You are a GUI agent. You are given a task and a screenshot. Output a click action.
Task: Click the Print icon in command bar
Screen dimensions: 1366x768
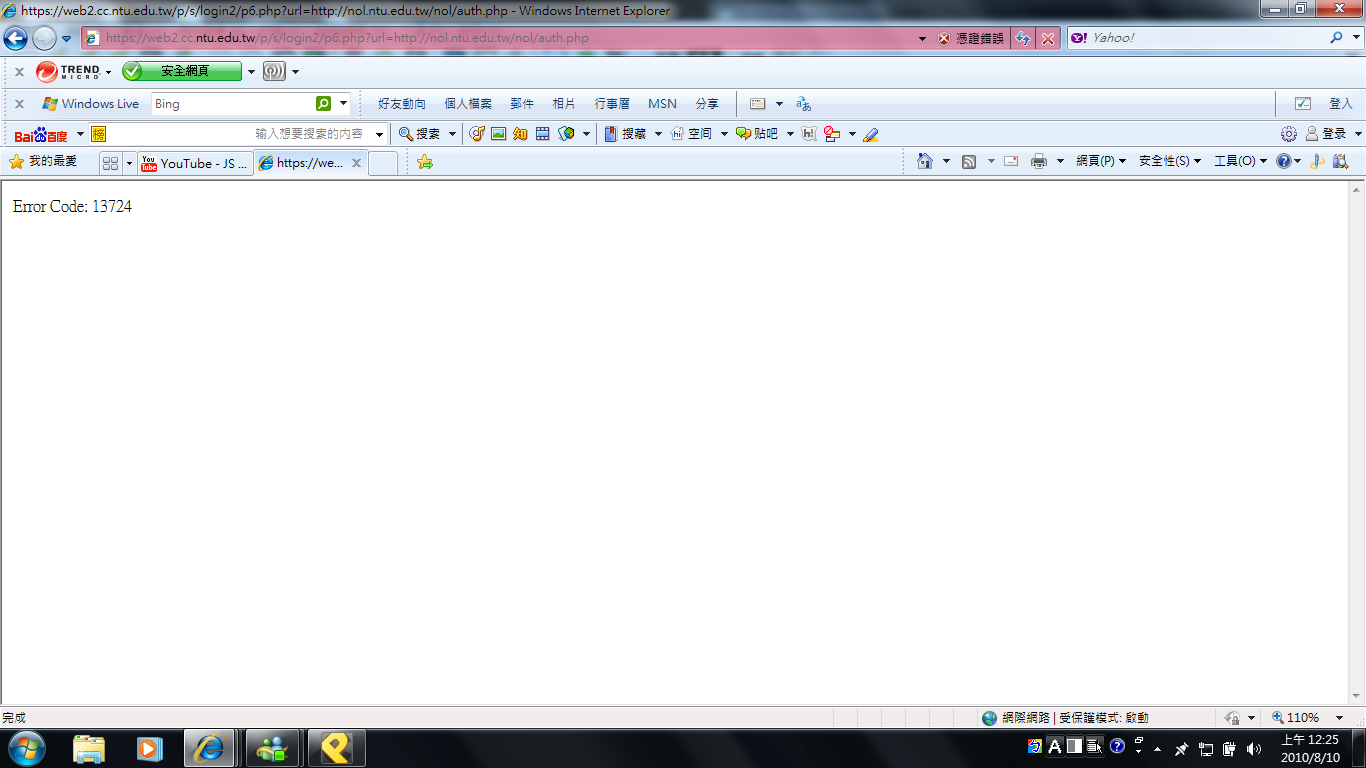1039,161
